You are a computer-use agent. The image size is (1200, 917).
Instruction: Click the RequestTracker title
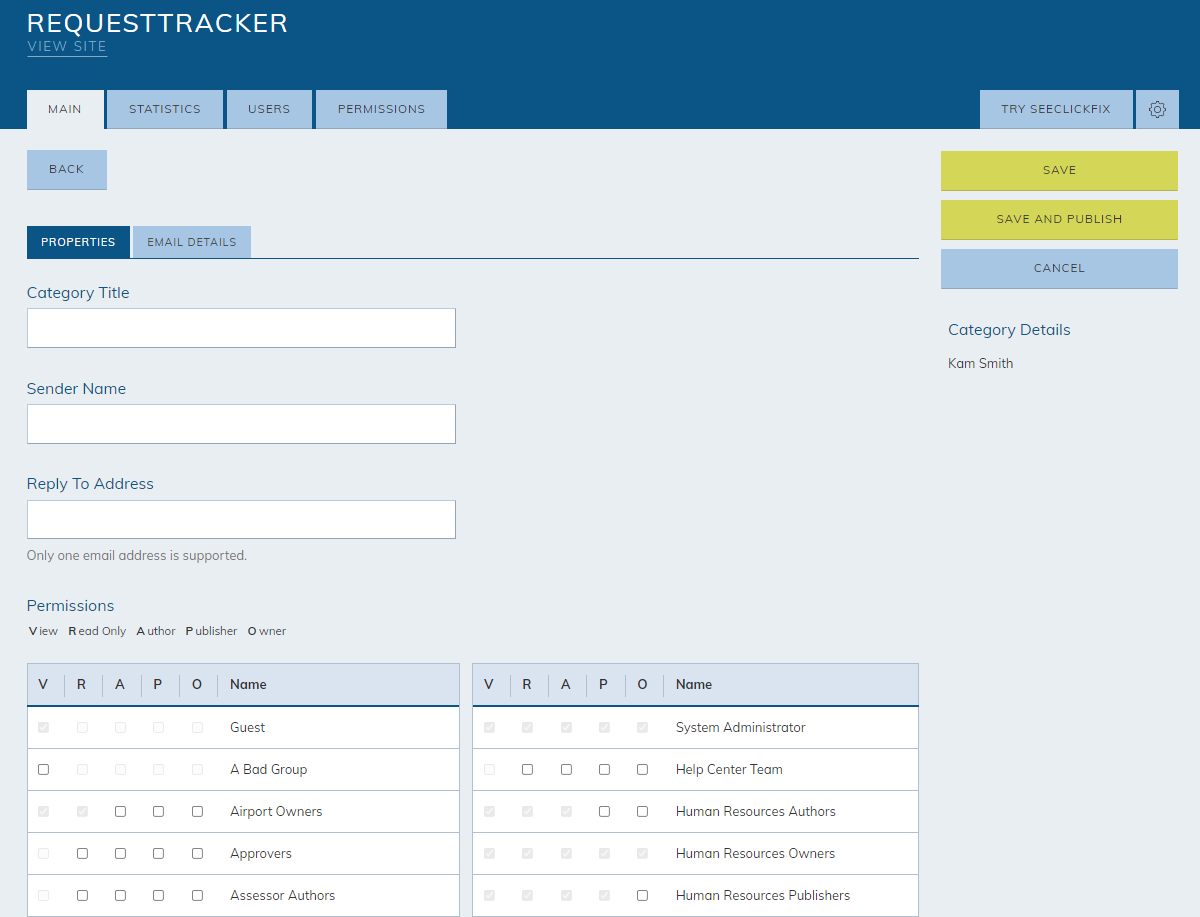click(x=157, y=23)
